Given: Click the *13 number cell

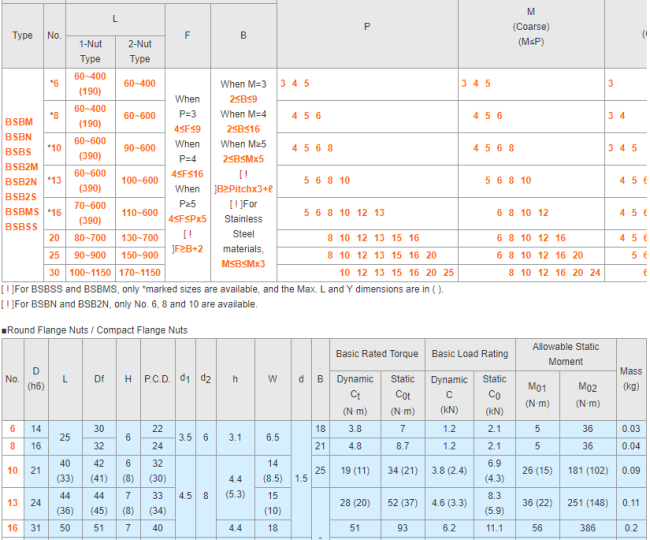Looking at the screenshot, I should pos(54,180).
